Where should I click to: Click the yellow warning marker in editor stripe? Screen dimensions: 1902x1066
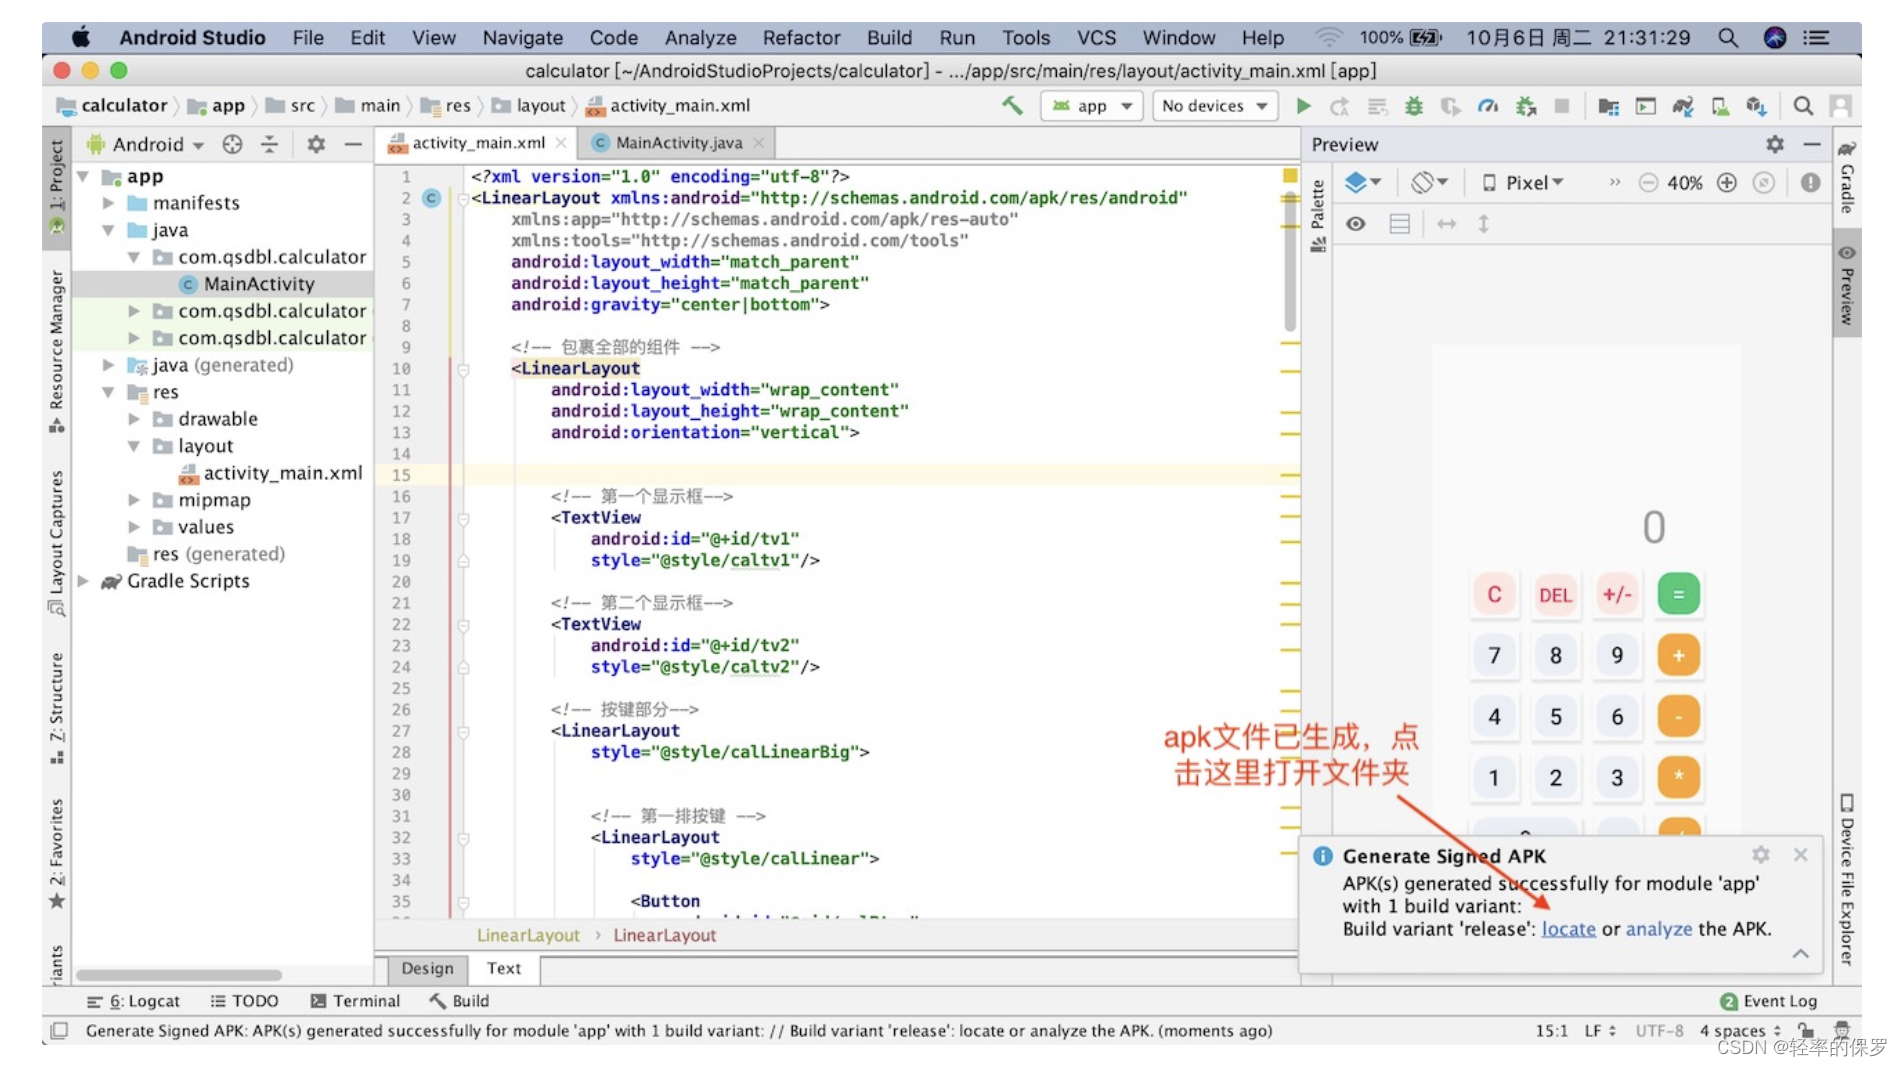(x=1289, y=175)
